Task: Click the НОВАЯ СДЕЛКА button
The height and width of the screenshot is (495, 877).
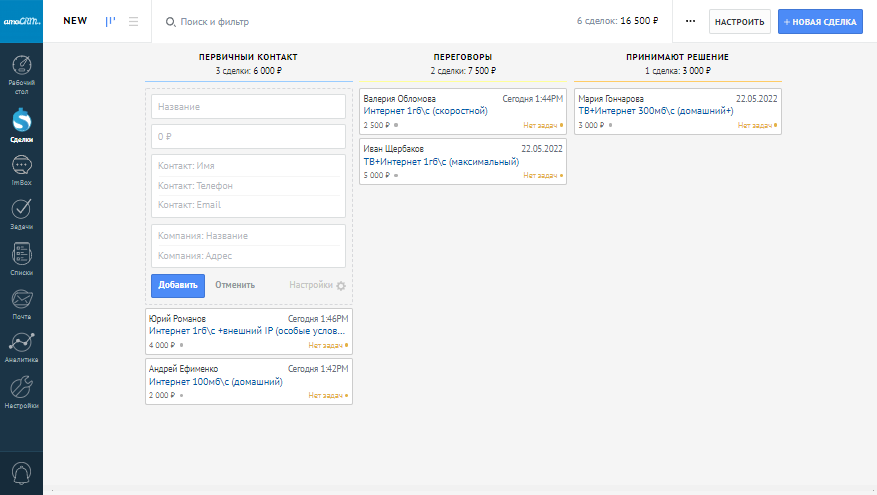Action: point(820,21)
